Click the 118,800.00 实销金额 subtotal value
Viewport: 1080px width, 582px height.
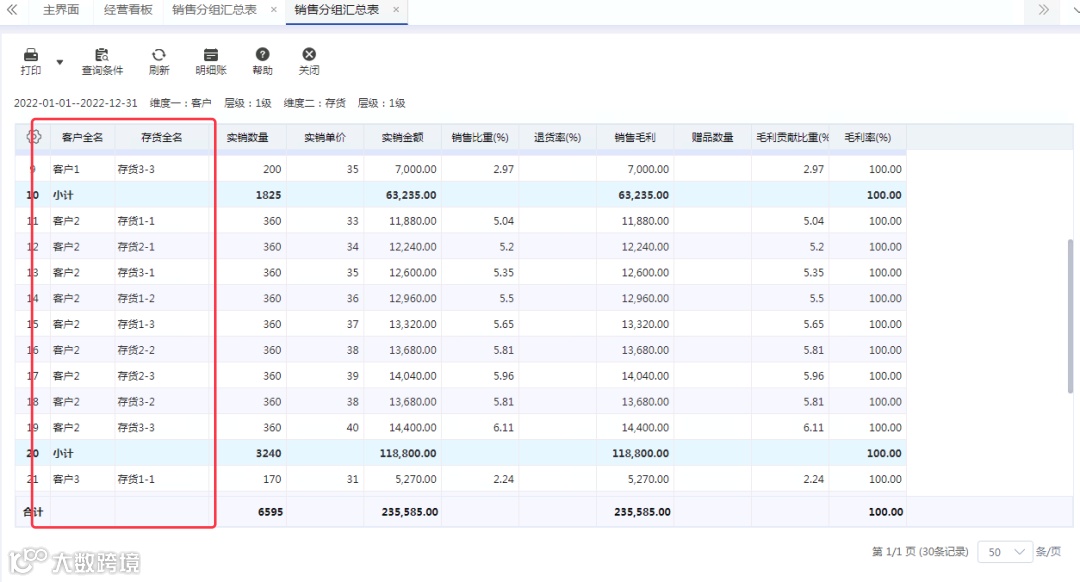(x=408, y=453)
